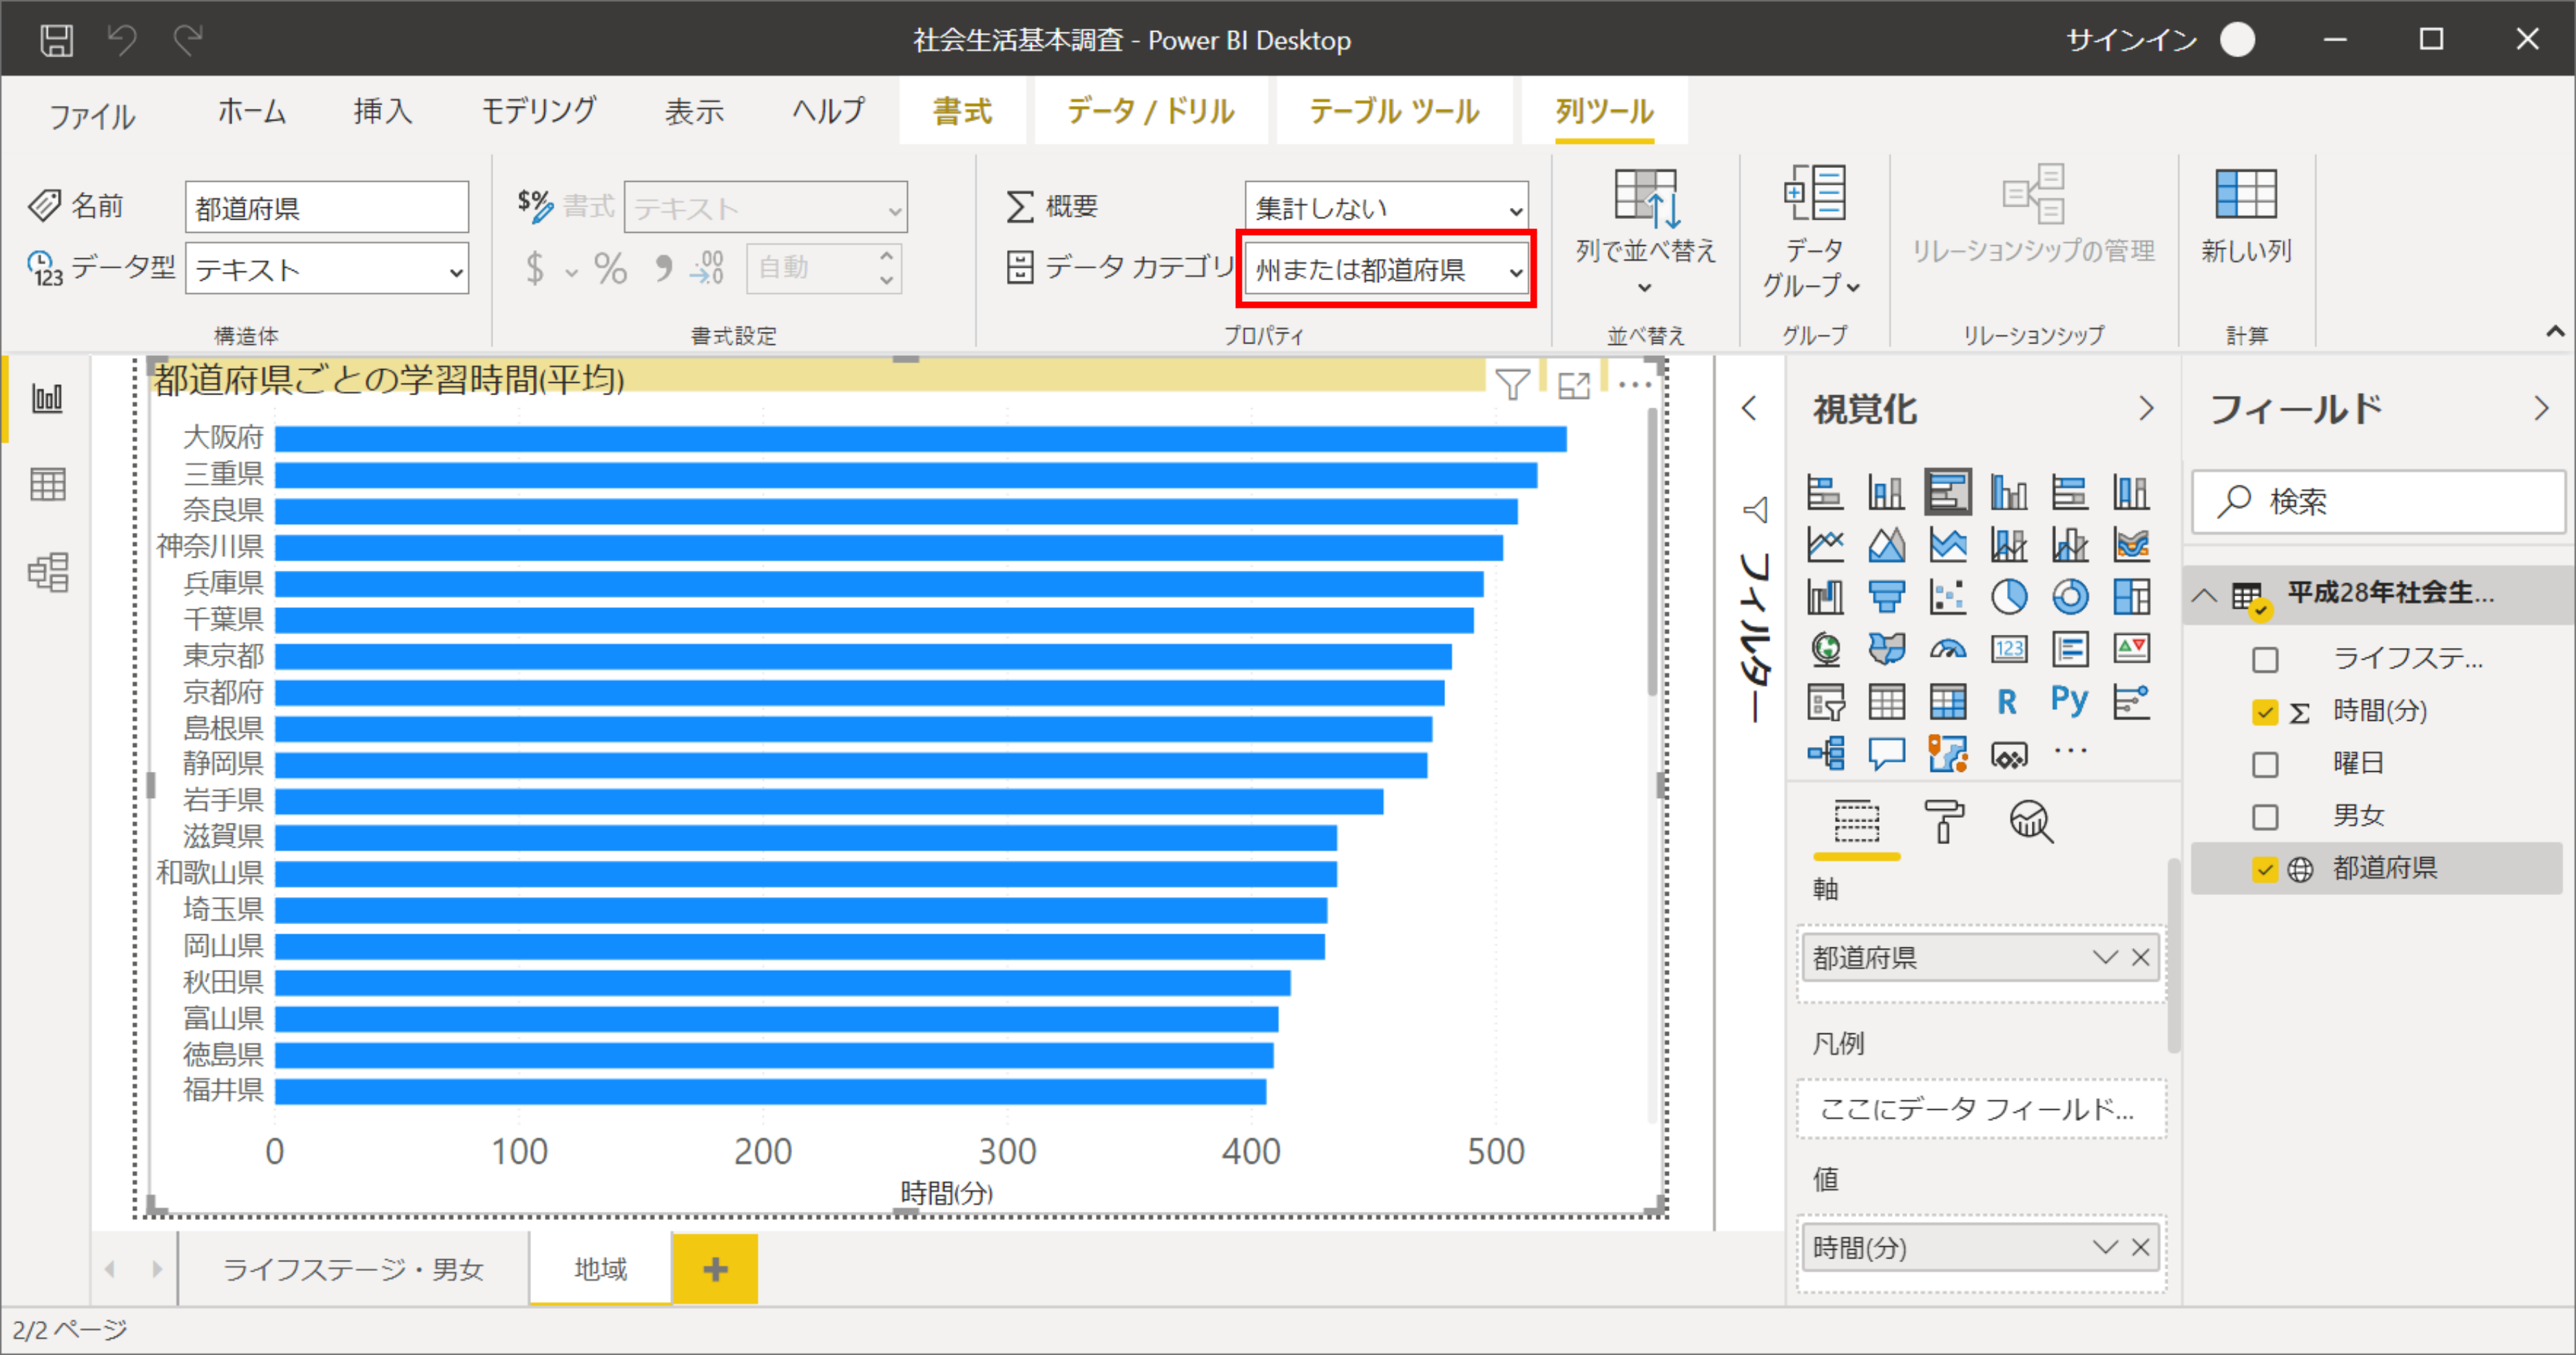Image resolution: width=2576 pixels, height=1355 pixels.
Task: Select the R script visual
Action: tap(2006, 701)
